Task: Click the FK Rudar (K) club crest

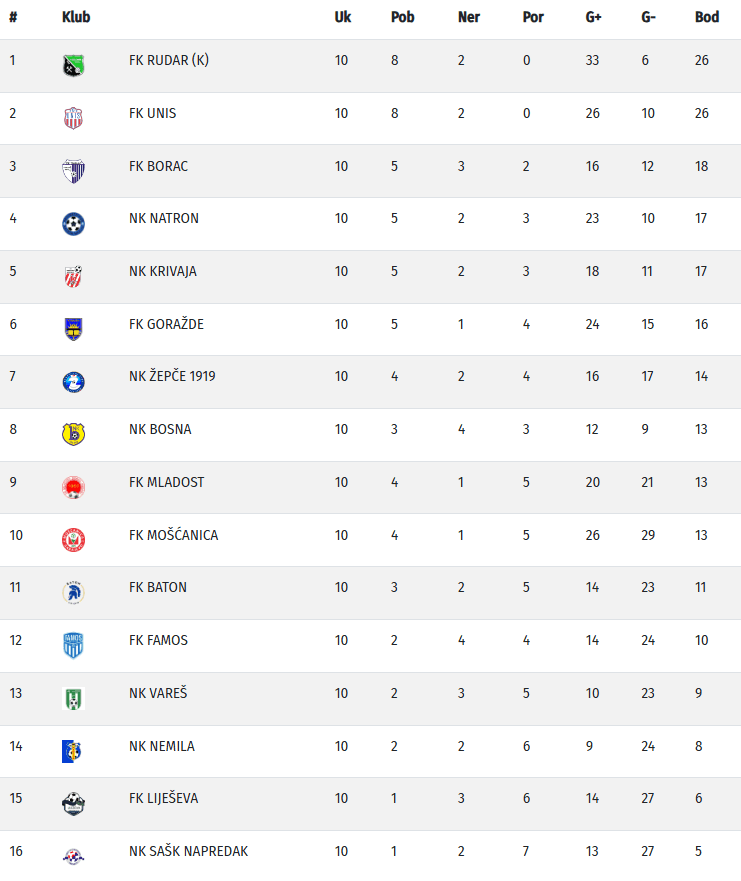Action: pos(73,65)
